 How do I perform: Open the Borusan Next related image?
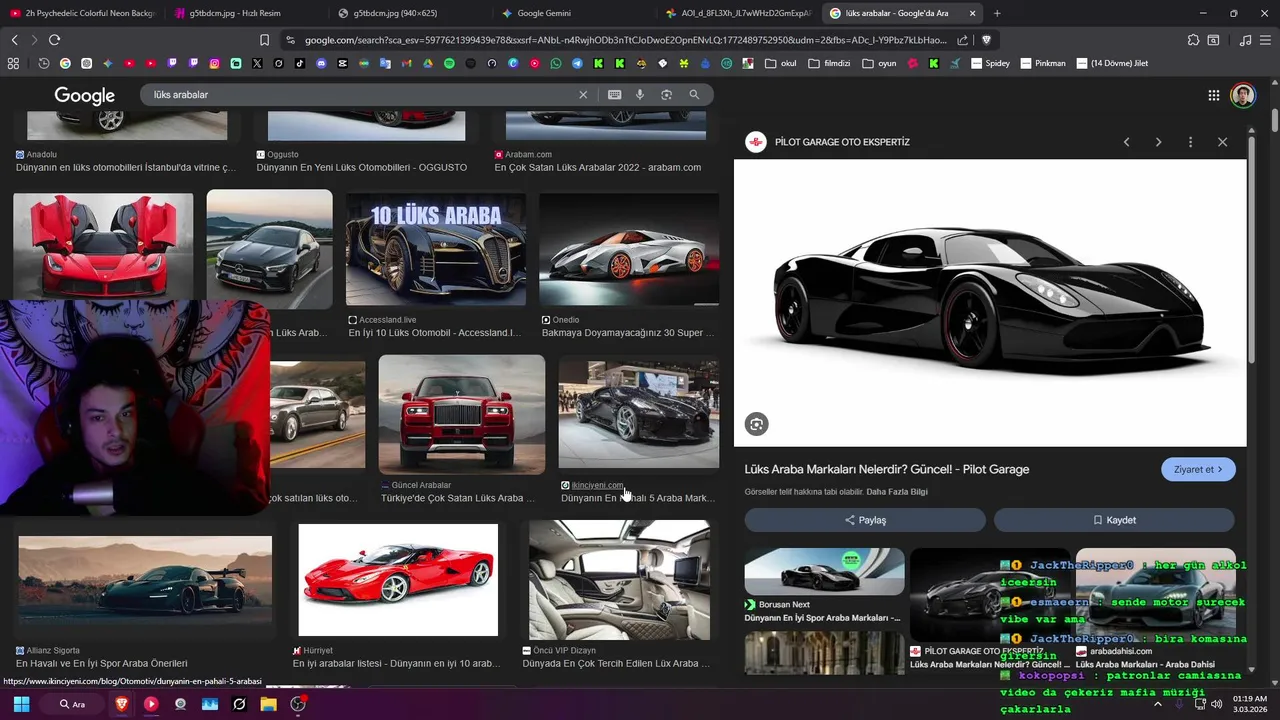pos(824,572)
